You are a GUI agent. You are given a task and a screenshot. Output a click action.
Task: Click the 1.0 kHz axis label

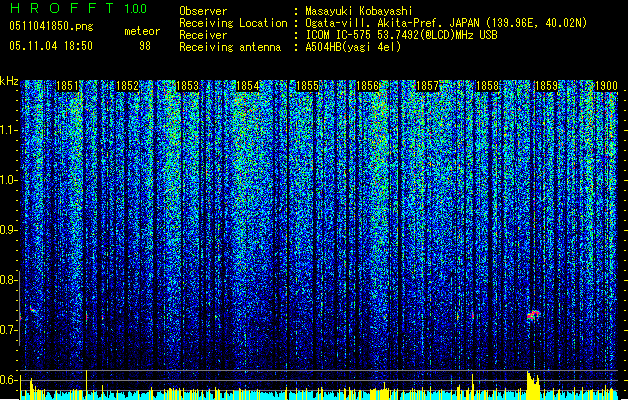(9, 180)
